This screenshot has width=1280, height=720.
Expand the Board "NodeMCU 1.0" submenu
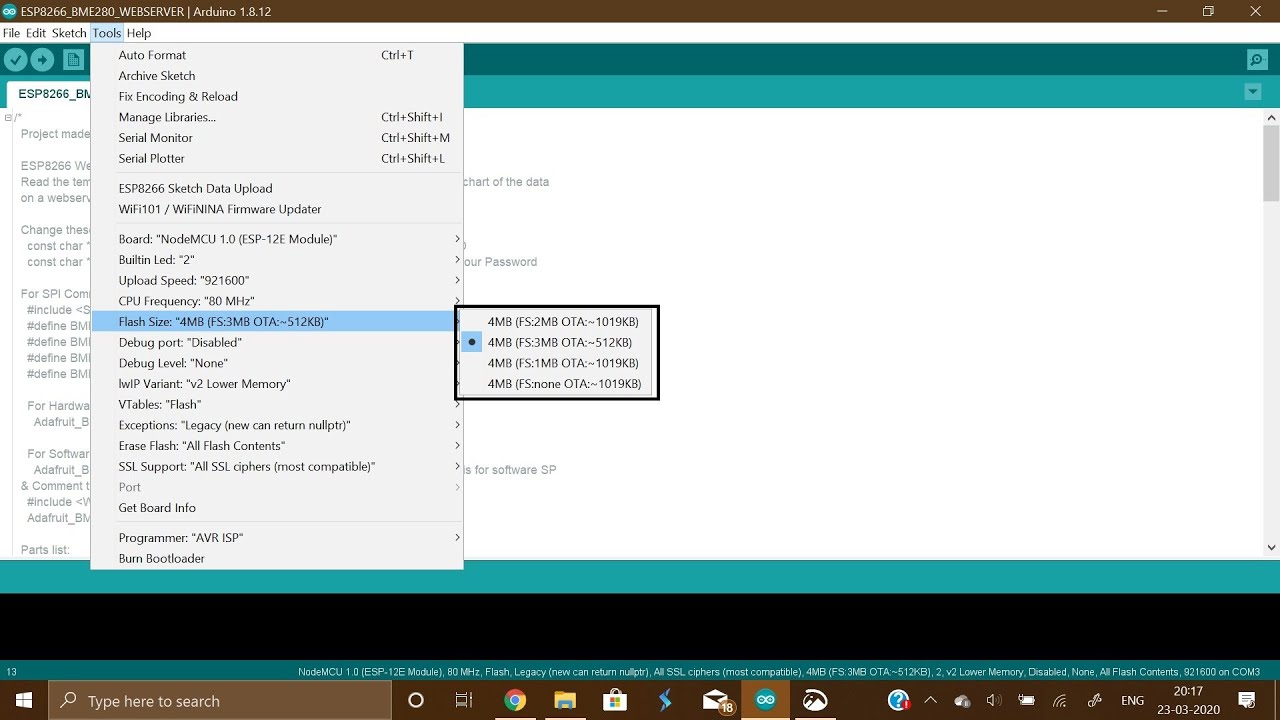click(x=277, y=239)
